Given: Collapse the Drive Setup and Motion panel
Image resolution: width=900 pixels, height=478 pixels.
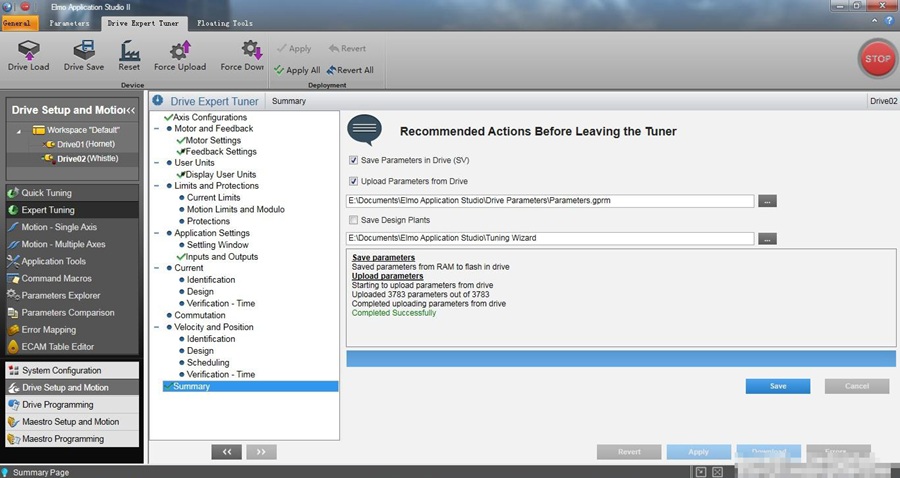Looking at the screenshot, I should (130, 110).
